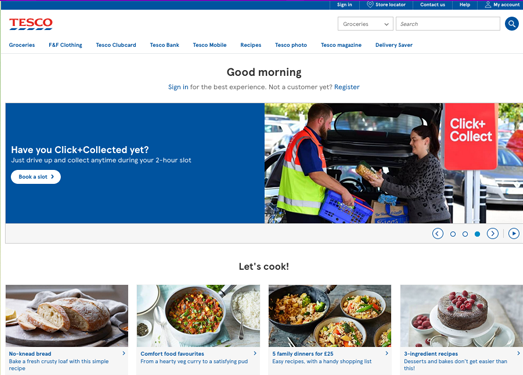The image size is (523, 375).
Task: Click the Tesco logo
Action: 31,24
